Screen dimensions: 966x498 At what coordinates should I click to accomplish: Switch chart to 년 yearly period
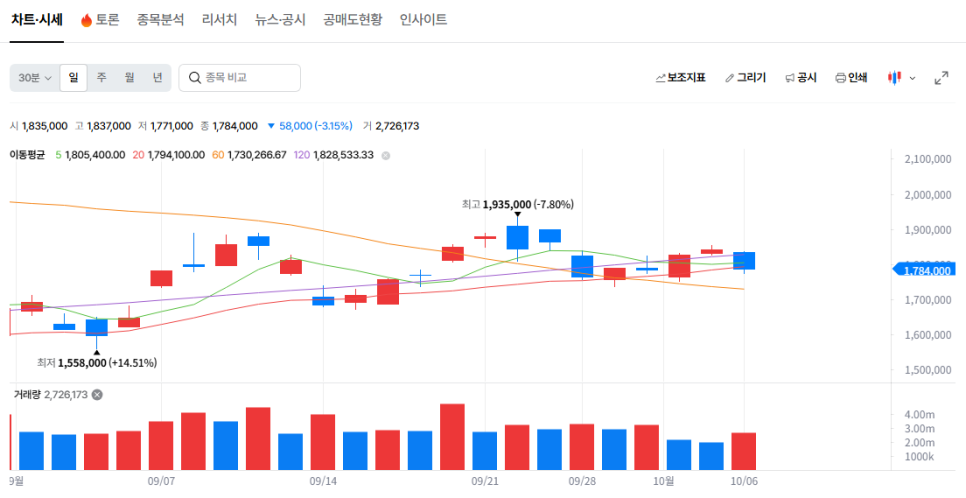pos(158,78)
